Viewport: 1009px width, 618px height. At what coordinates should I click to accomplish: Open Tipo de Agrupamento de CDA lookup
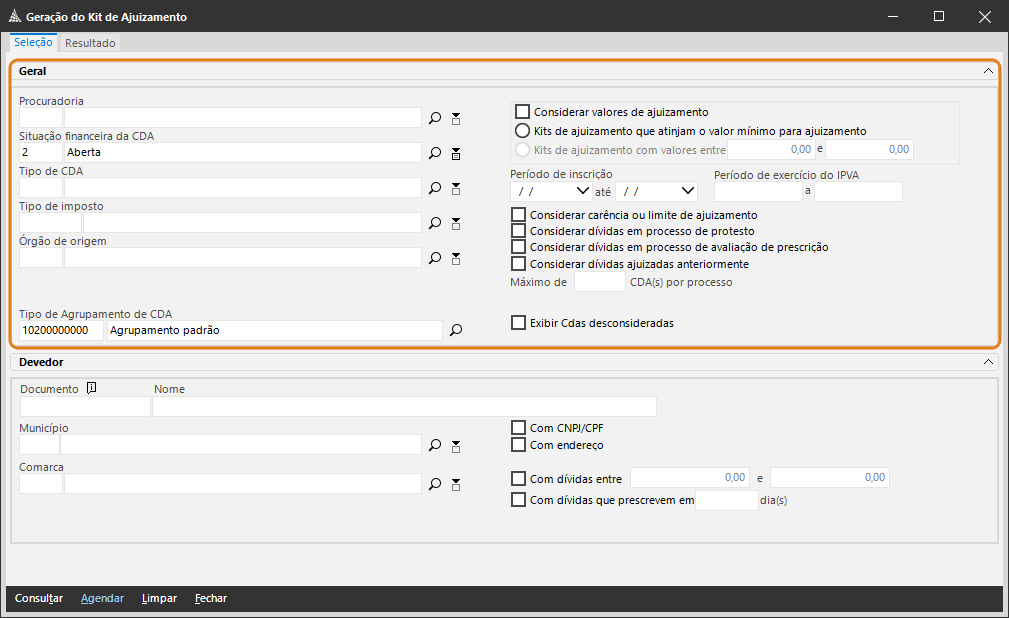point(456,330)
